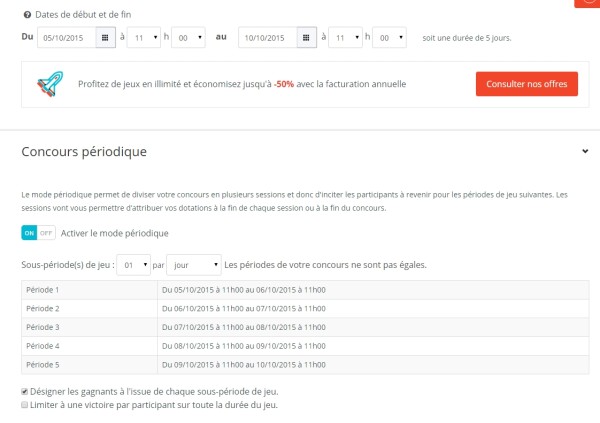600x423 pixels.
Task: Collapse the Concours périodique section chevron
Action: [584, 151]
